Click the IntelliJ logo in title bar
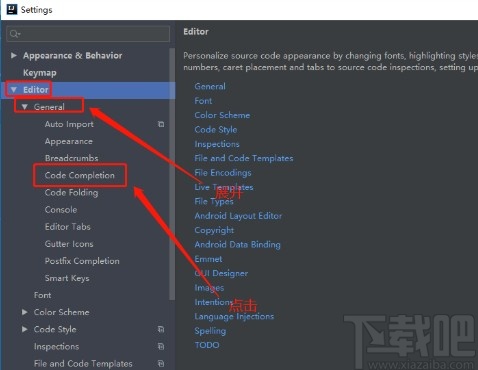 (x=12, y=9)
